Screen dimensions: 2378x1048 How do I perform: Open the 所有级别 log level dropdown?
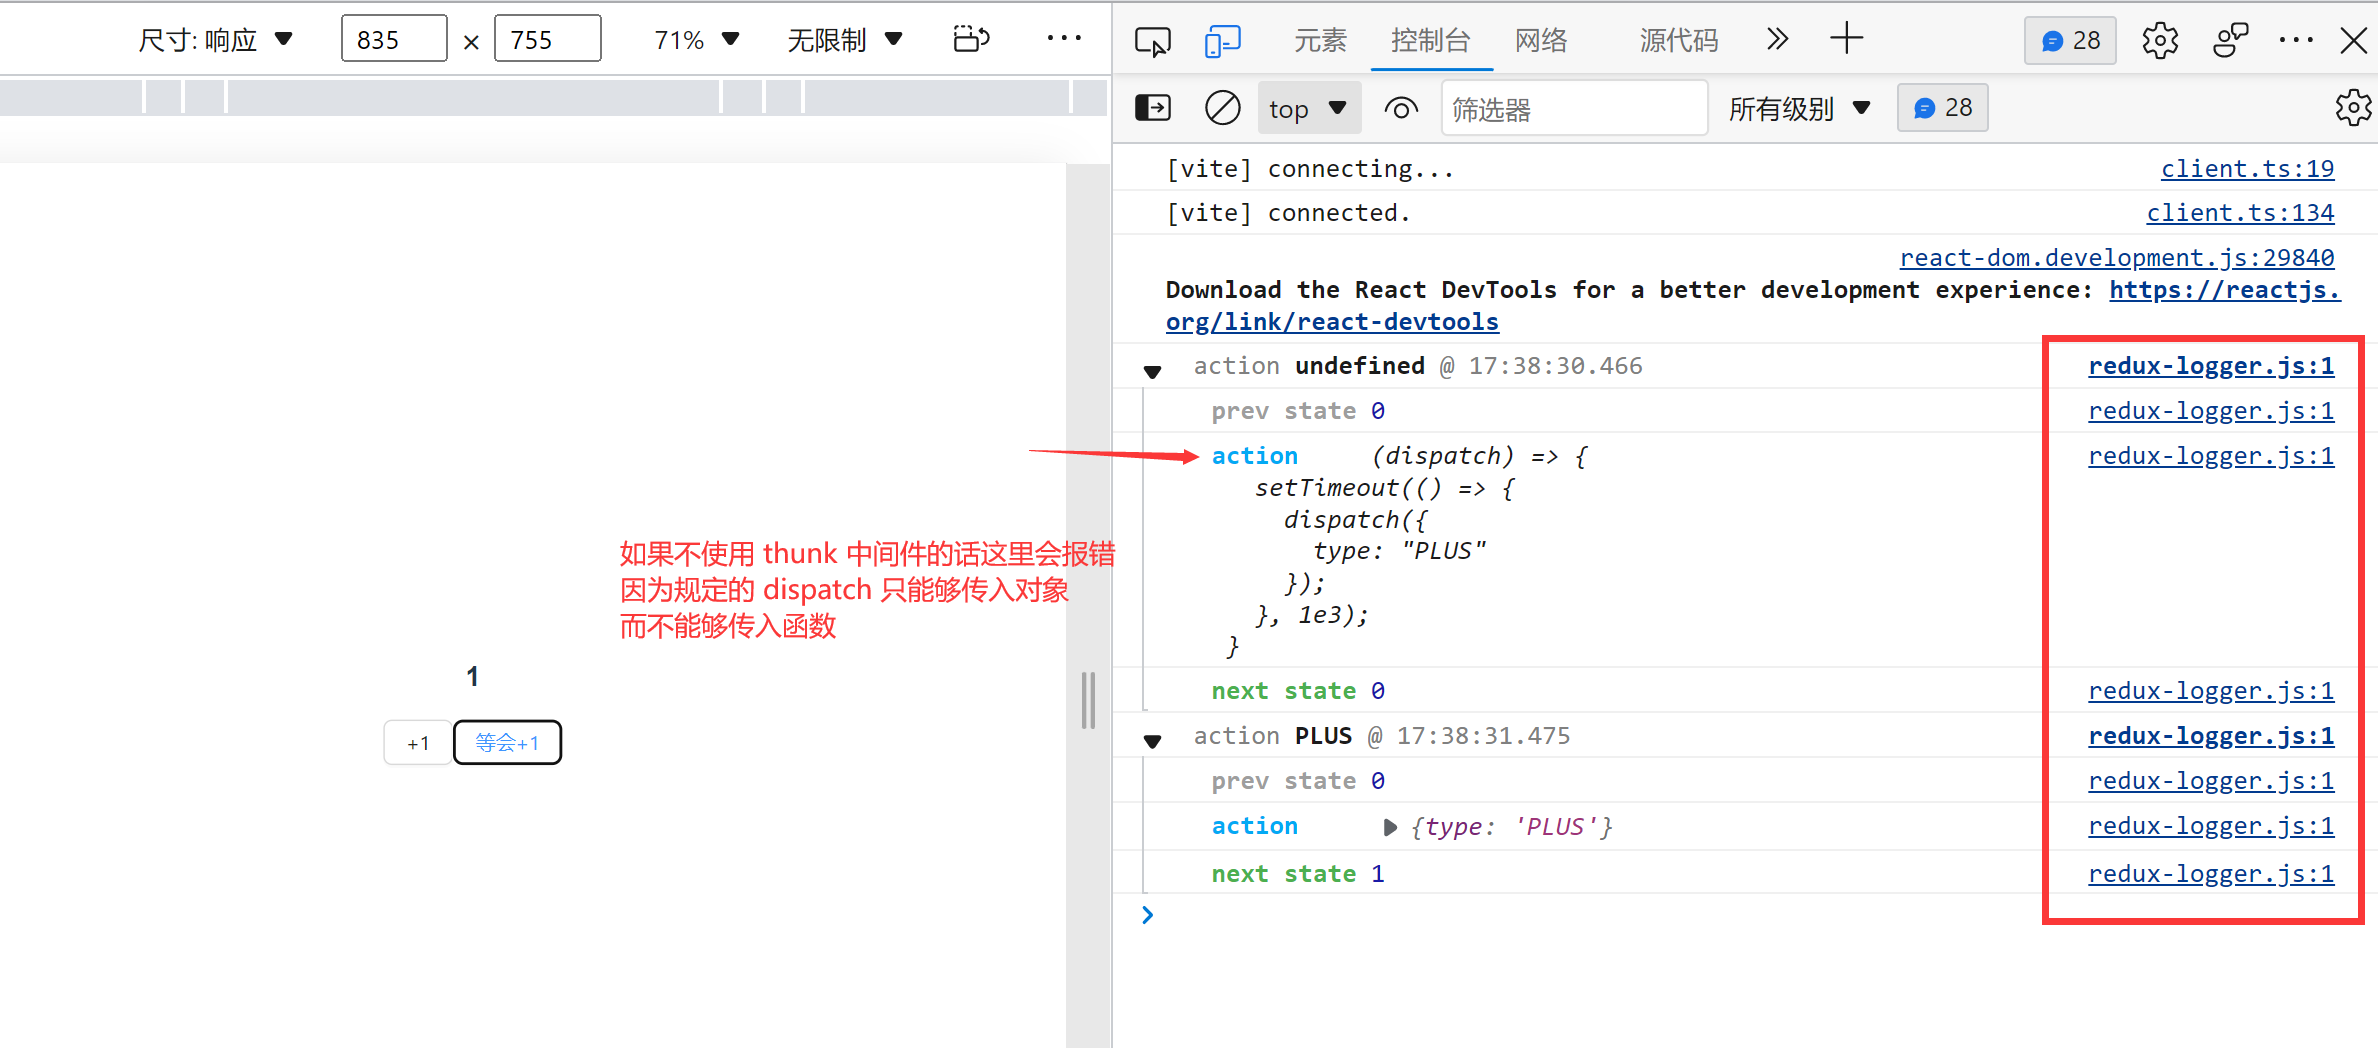click(x=1800, y=108)
